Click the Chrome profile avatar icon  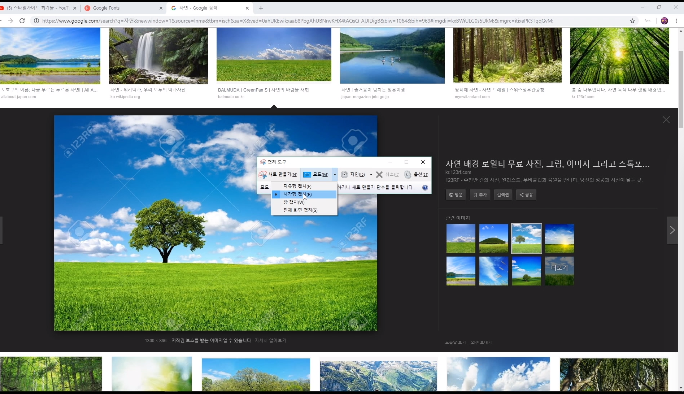click(x=664, y=21)
